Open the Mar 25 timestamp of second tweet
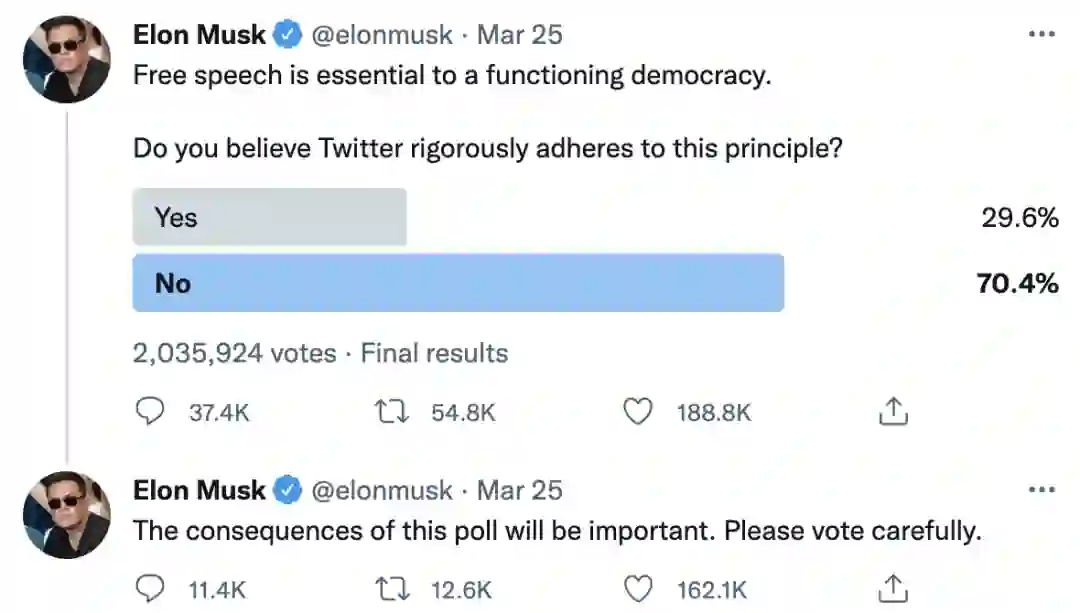 tap(519, 490)
